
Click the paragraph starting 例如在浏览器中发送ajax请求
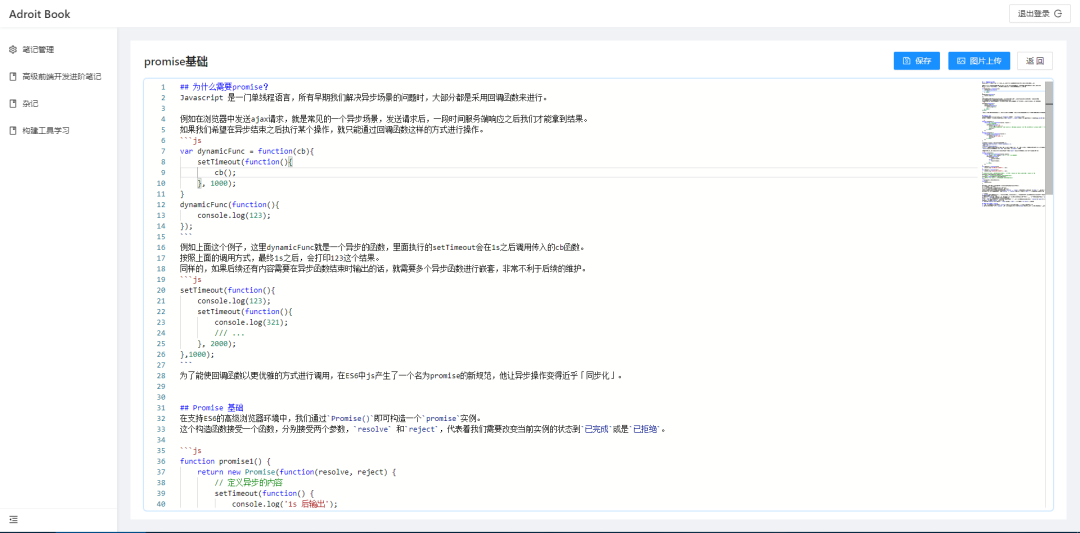(x=384, y=118)
